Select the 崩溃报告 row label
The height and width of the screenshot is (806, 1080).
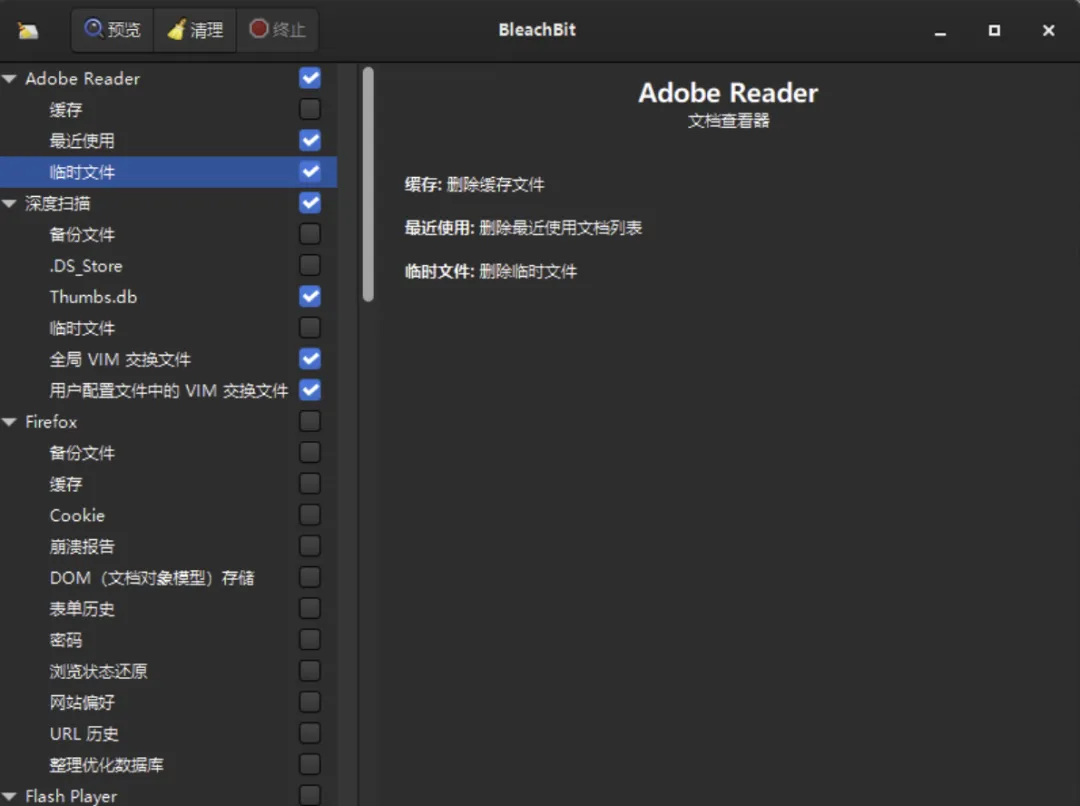(82, 546)
